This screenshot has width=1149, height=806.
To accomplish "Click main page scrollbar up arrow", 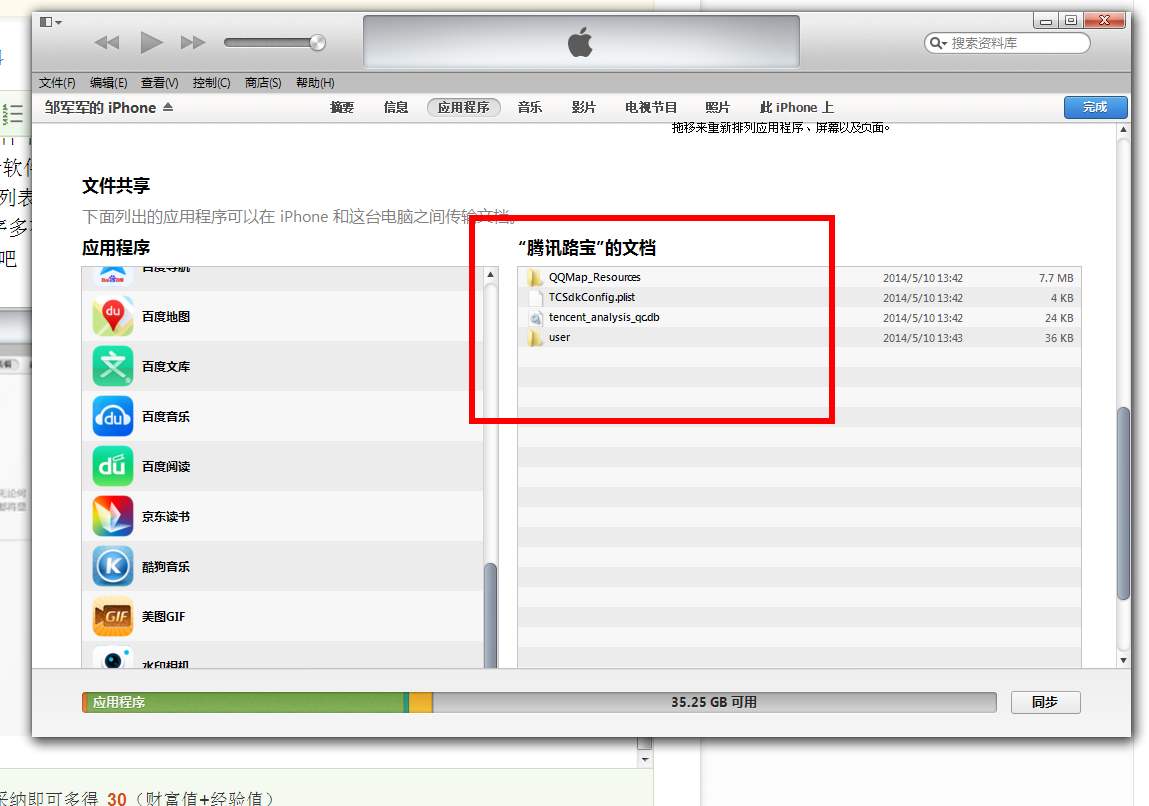I will click(1123, 130).
